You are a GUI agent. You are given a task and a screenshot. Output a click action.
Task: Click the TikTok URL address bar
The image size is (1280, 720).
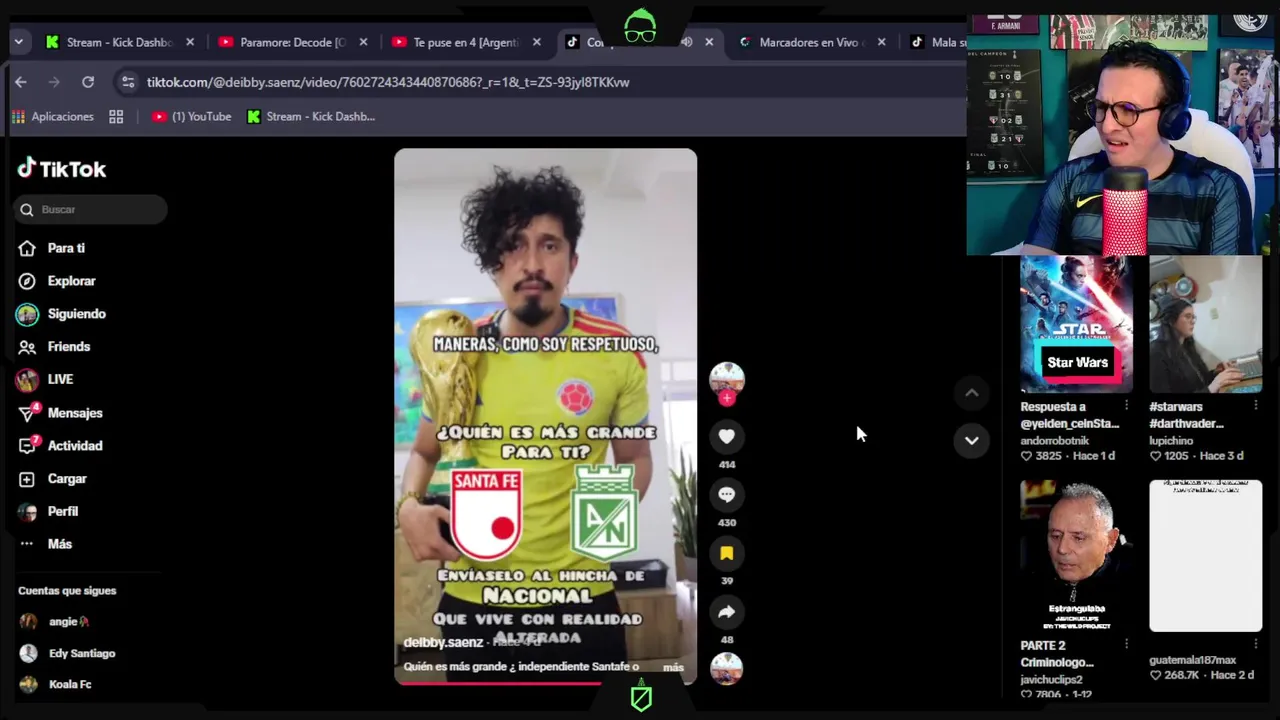pos(388,82)
